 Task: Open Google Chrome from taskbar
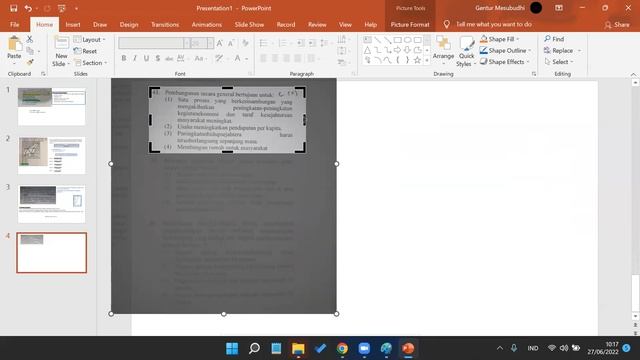342,348
